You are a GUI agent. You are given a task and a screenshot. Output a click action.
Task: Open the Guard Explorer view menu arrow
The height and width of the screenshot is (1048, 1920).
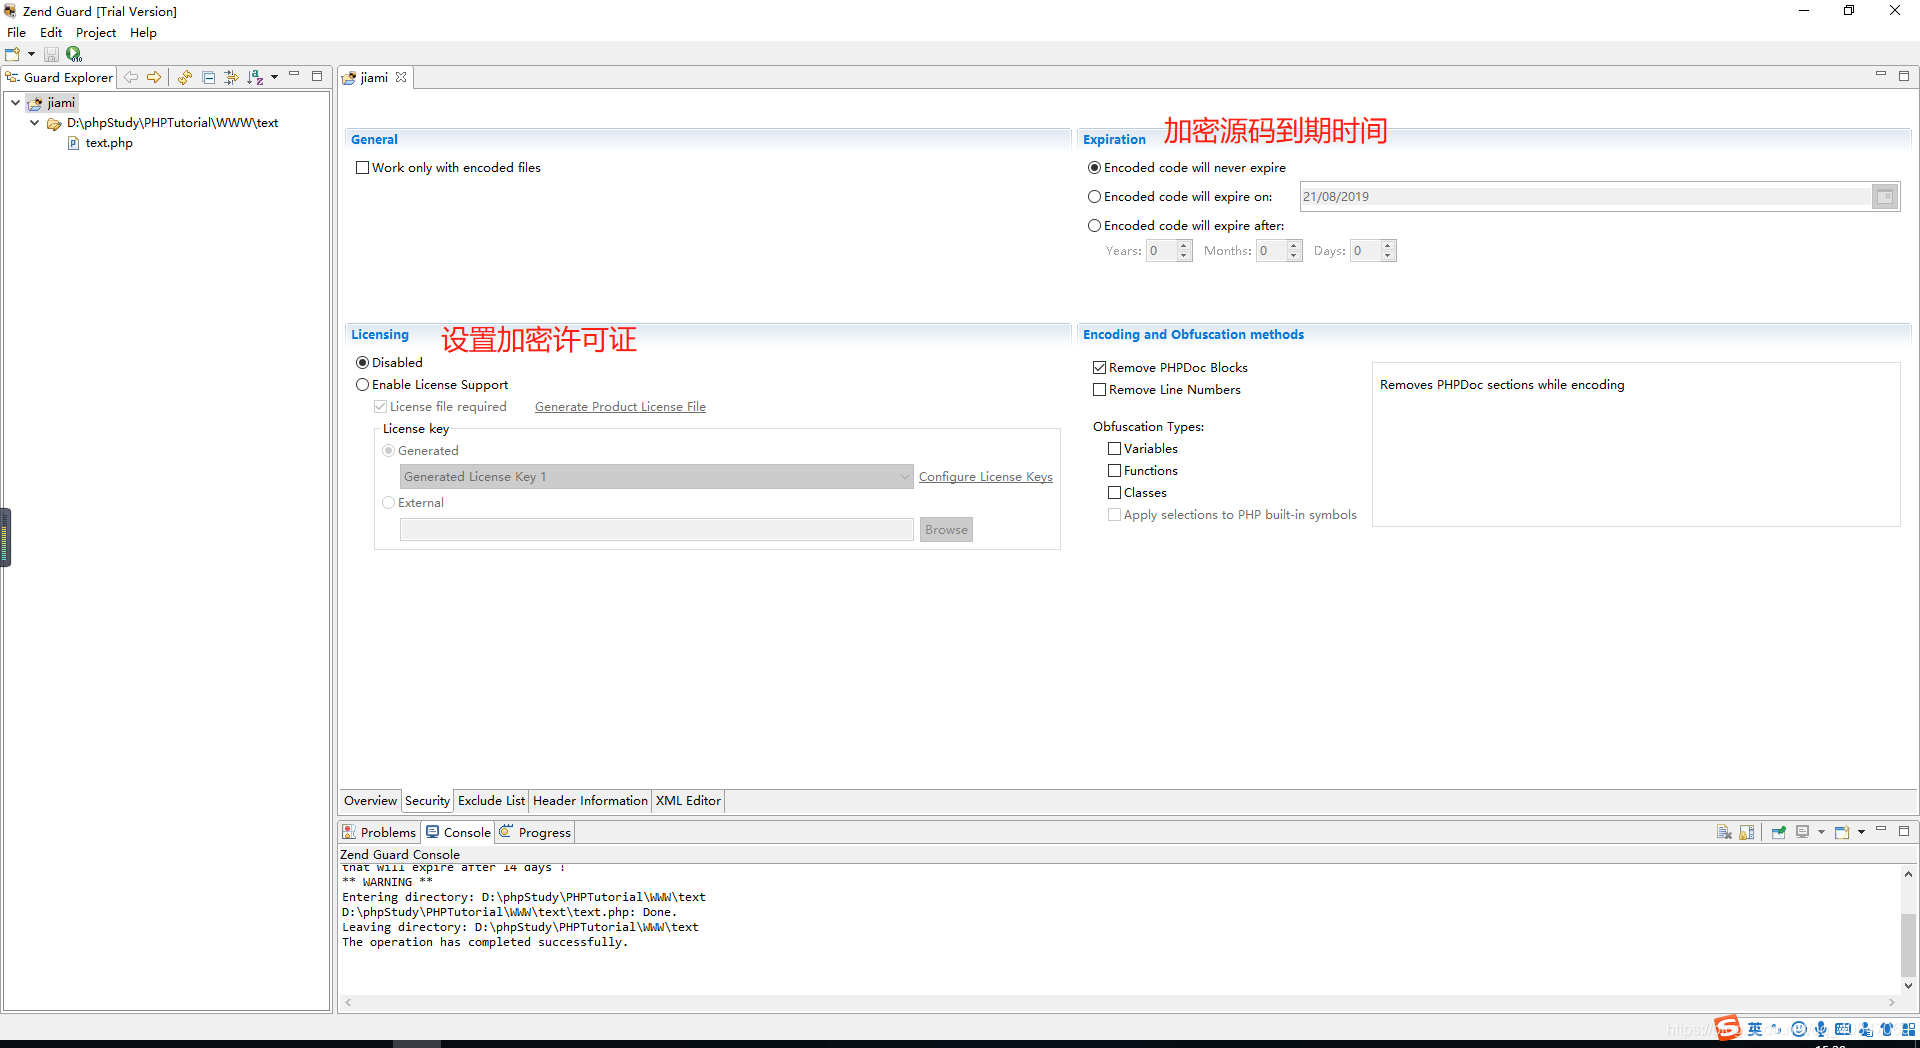[x=274, y=77]
